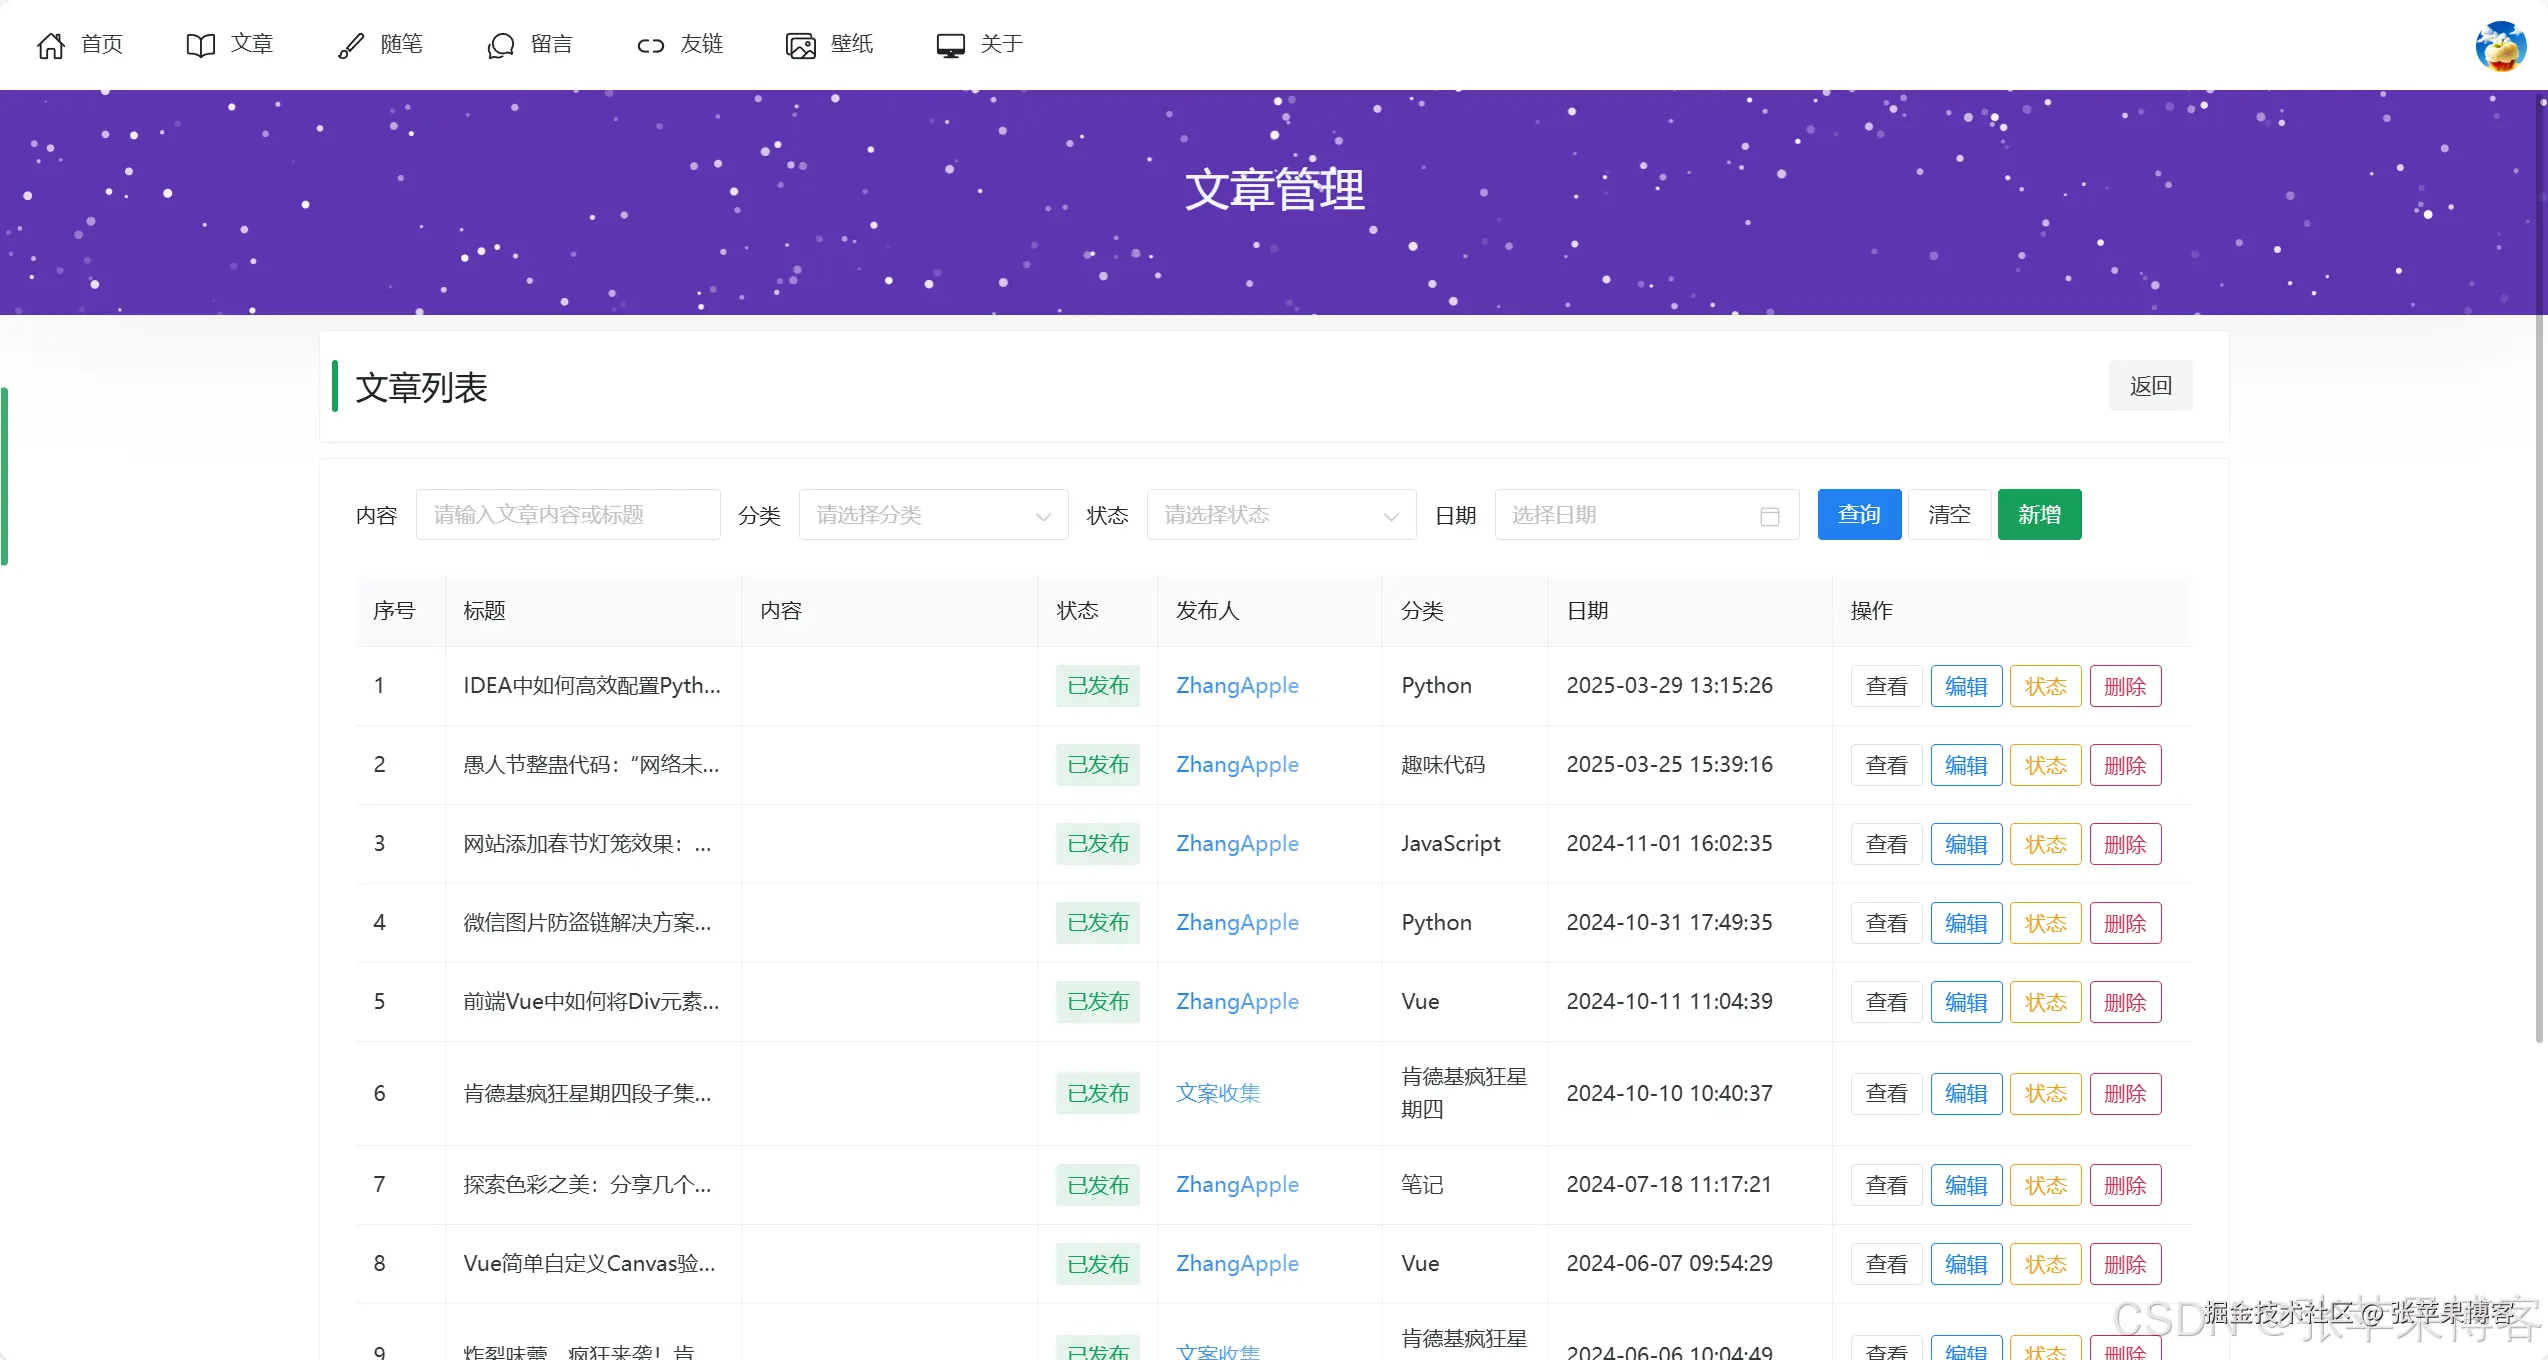
Task: Click the blue 查询 search button
Action: 1858,514
